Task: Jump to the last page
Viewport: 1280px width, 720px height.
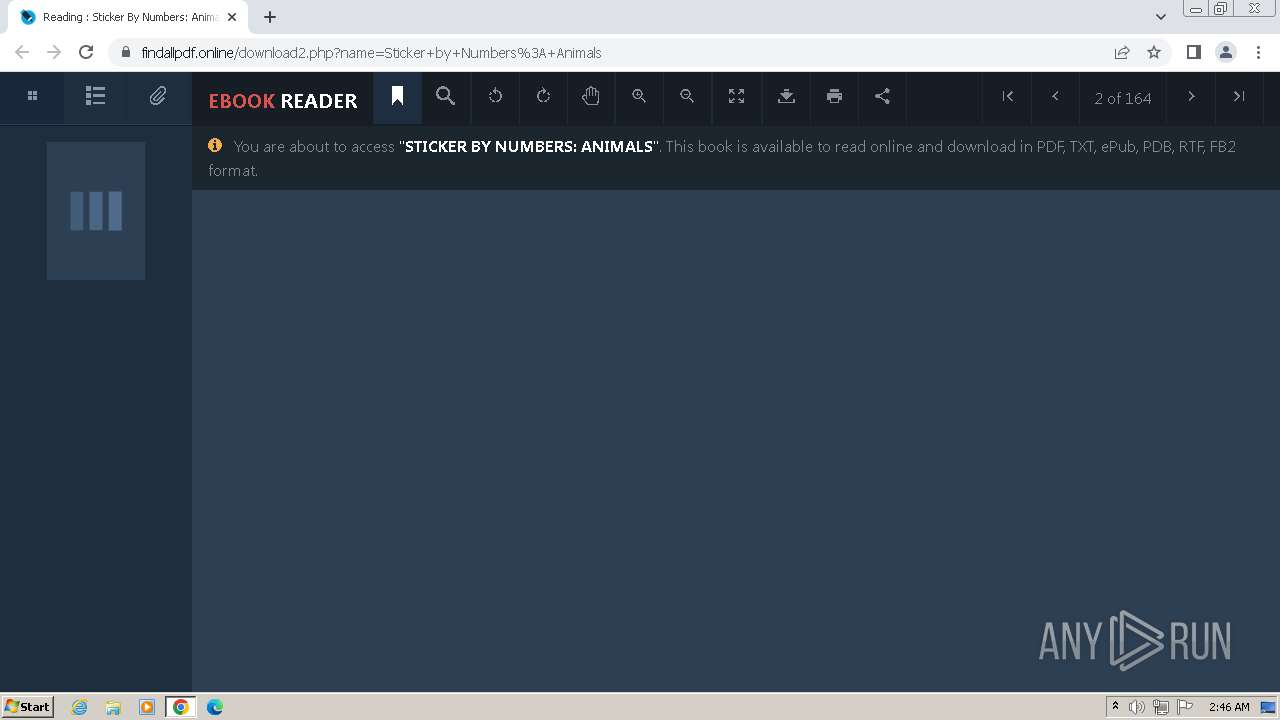Action: pyautogui.click(x=1239, y=96)
